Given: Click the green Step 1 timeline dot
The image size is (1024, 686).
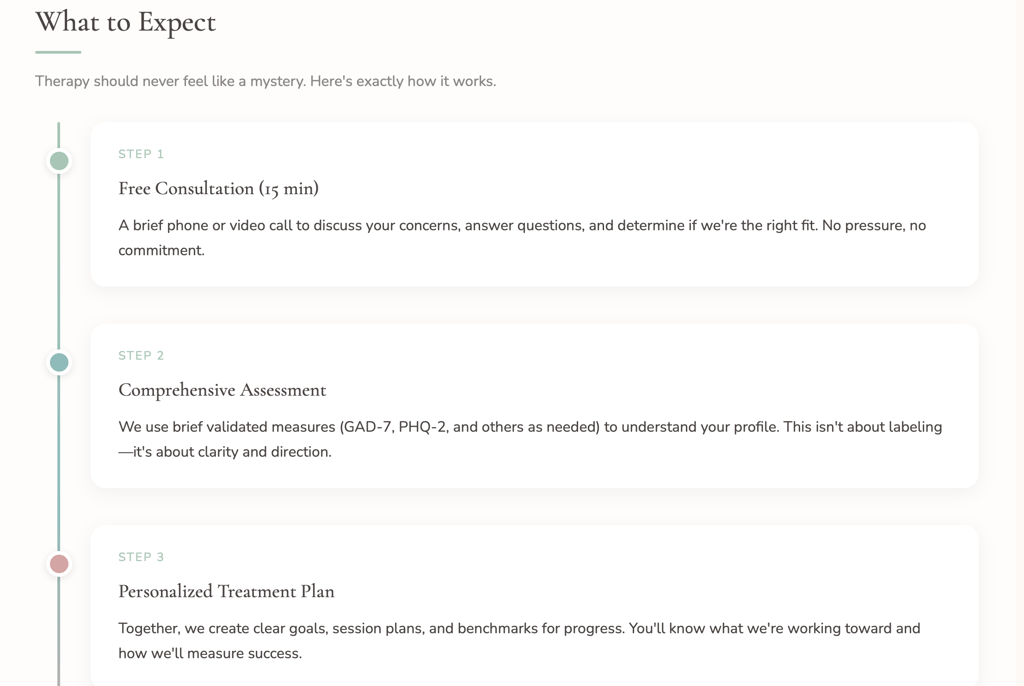Looking at the screenshot, I should (59, 161).
